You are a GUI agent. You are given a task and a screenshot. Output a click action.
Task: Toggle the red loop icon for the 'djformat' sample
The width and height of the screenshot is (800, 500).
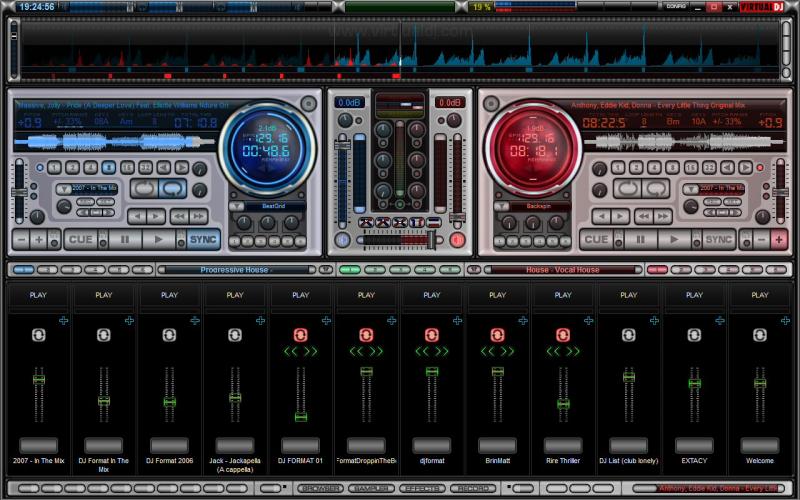[432, 335]
